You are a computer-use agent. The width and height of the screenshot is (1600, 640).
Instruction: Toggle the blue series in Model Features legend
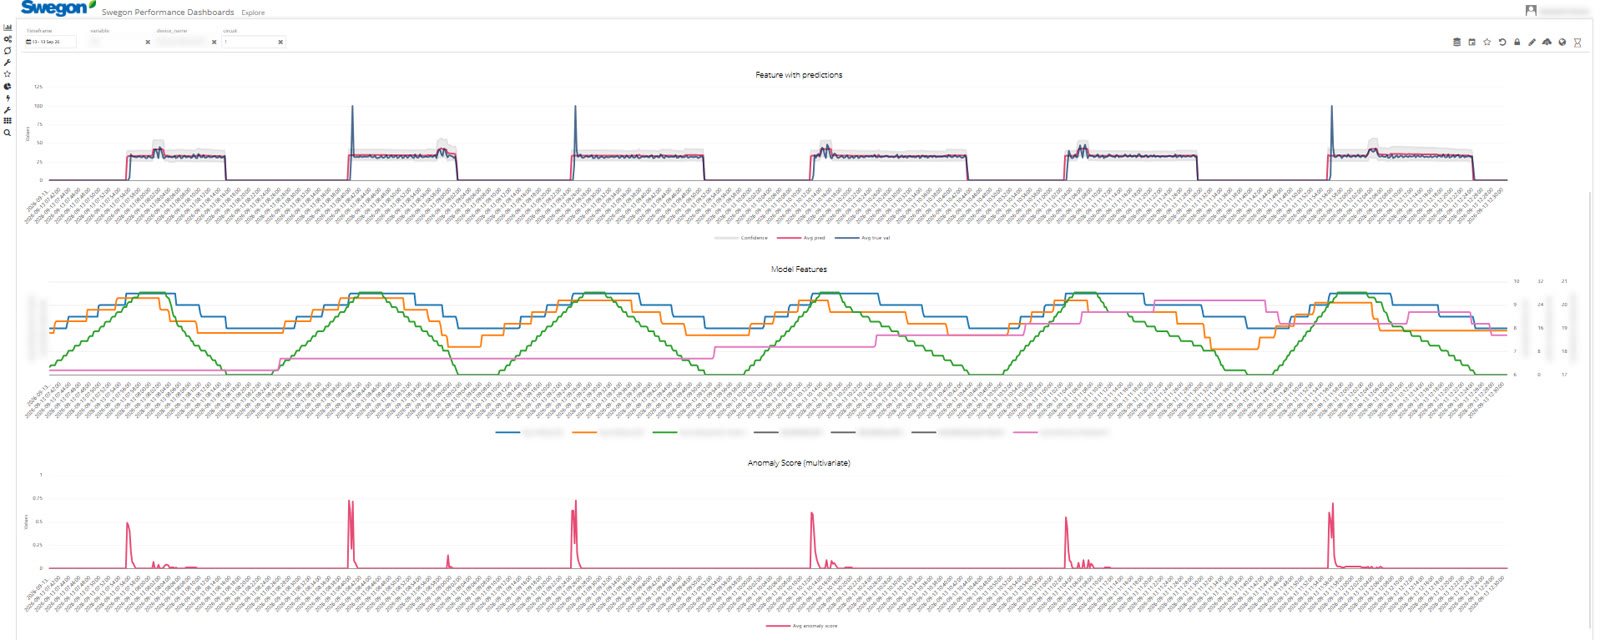pyautogui.click(x=530, y=433)
